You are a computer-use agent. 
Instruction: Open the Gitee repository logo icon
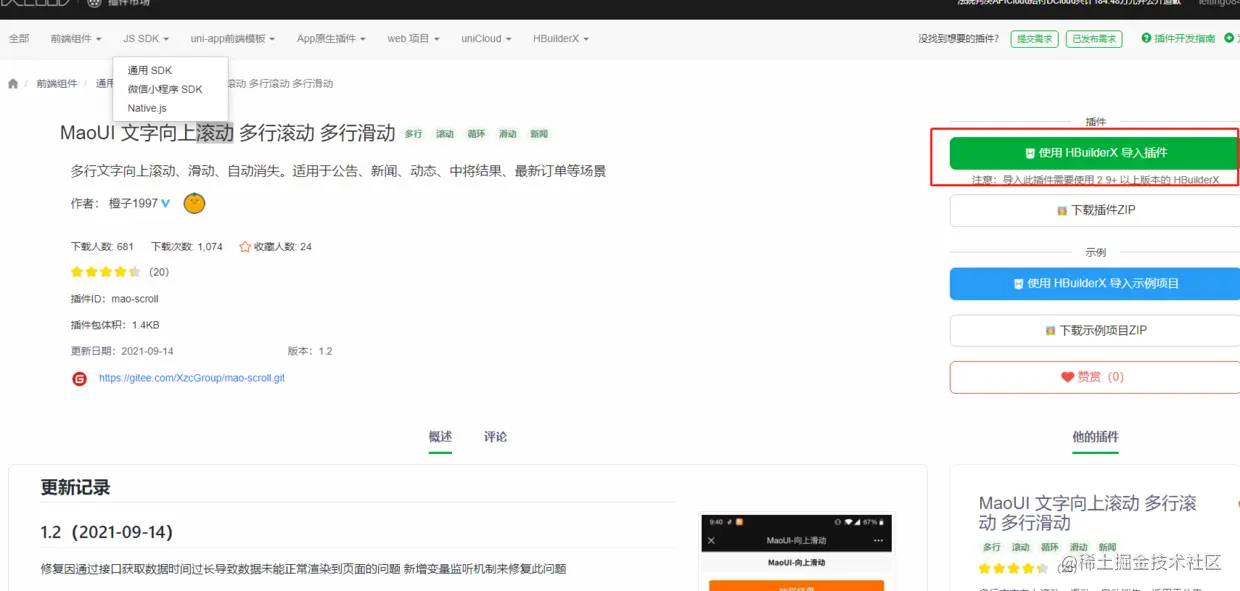pyautogui.click(x=80, y=379)
